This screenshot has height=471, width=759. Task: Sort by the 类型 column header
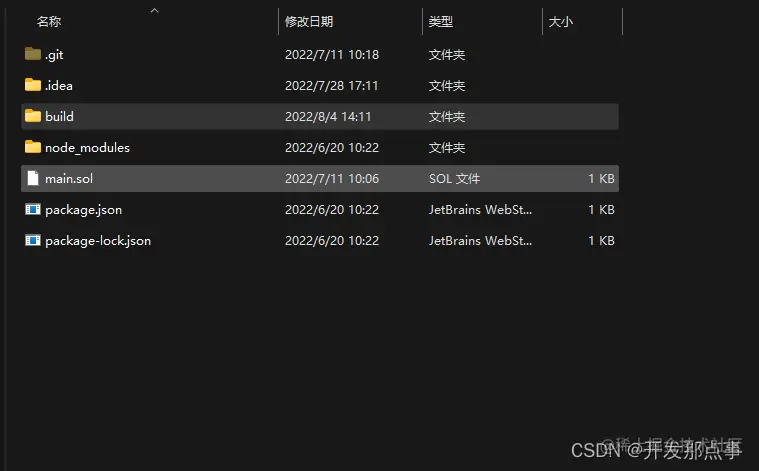tap(440, 21)
